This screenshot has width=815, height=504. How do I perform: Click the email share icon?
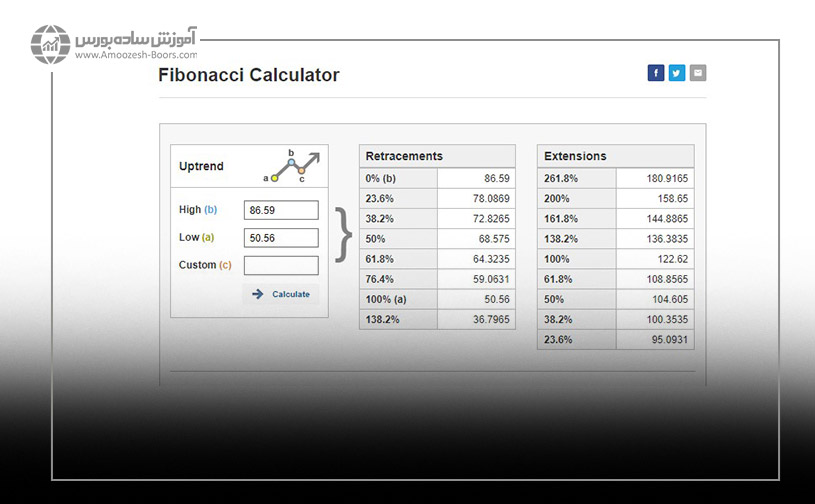pyautogui.click(x=698, y=73)
